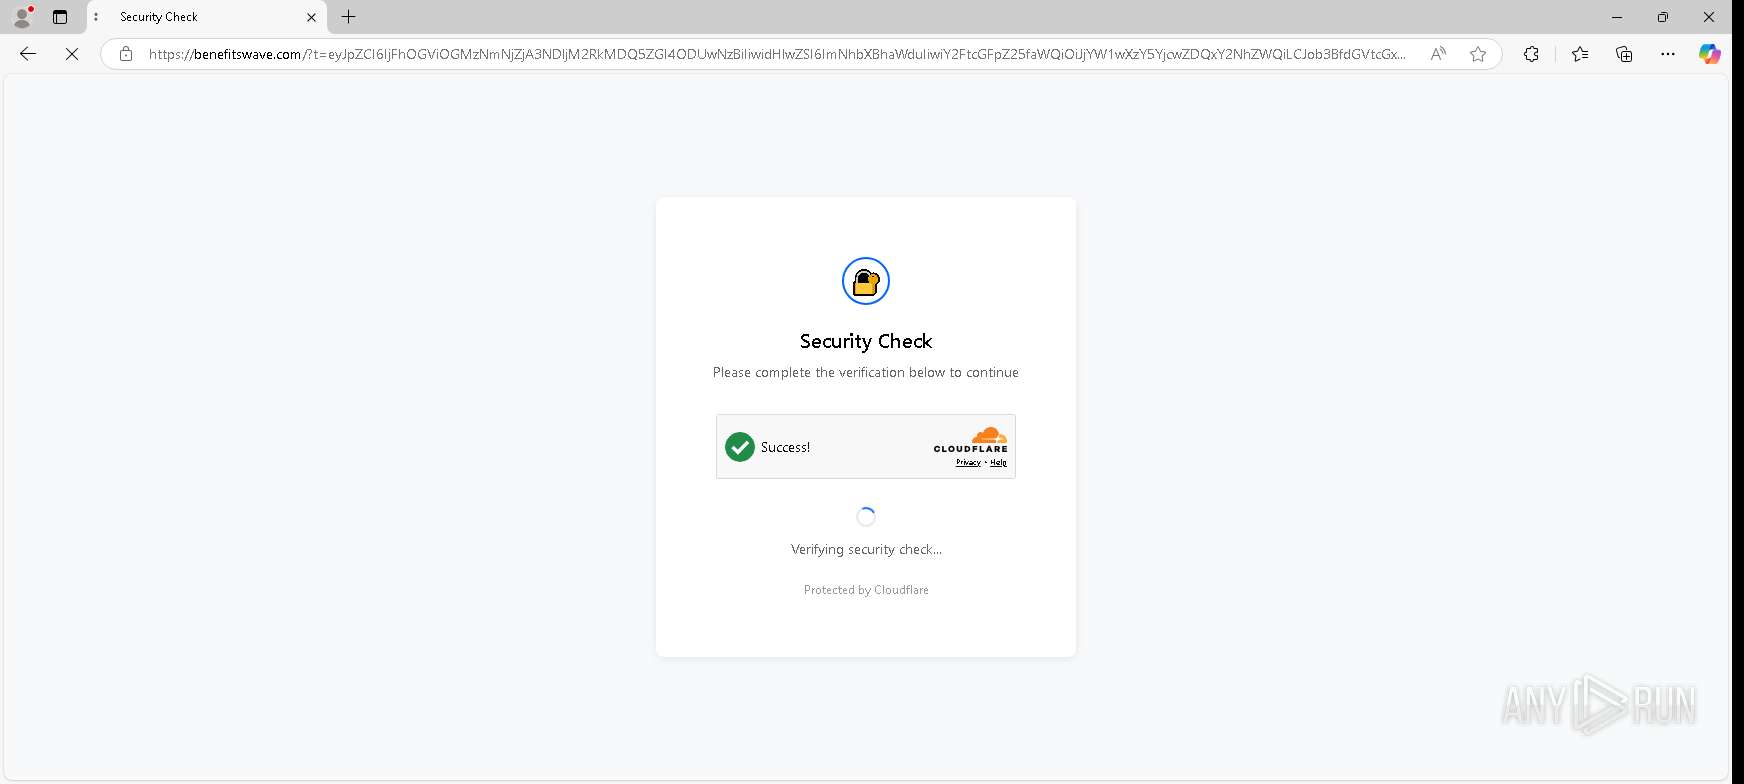Screen dimensions: 1744x784
Task: Open the Cloudflare Privacy link
Action: pos(968,462)
